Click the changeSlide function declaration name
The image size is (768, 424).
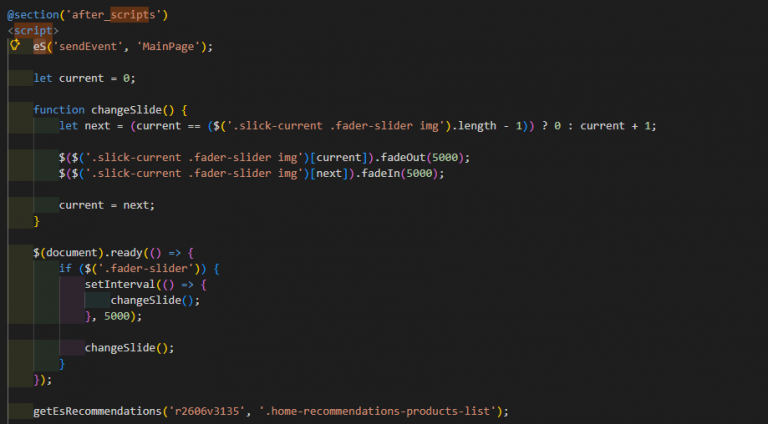[126, 110]
